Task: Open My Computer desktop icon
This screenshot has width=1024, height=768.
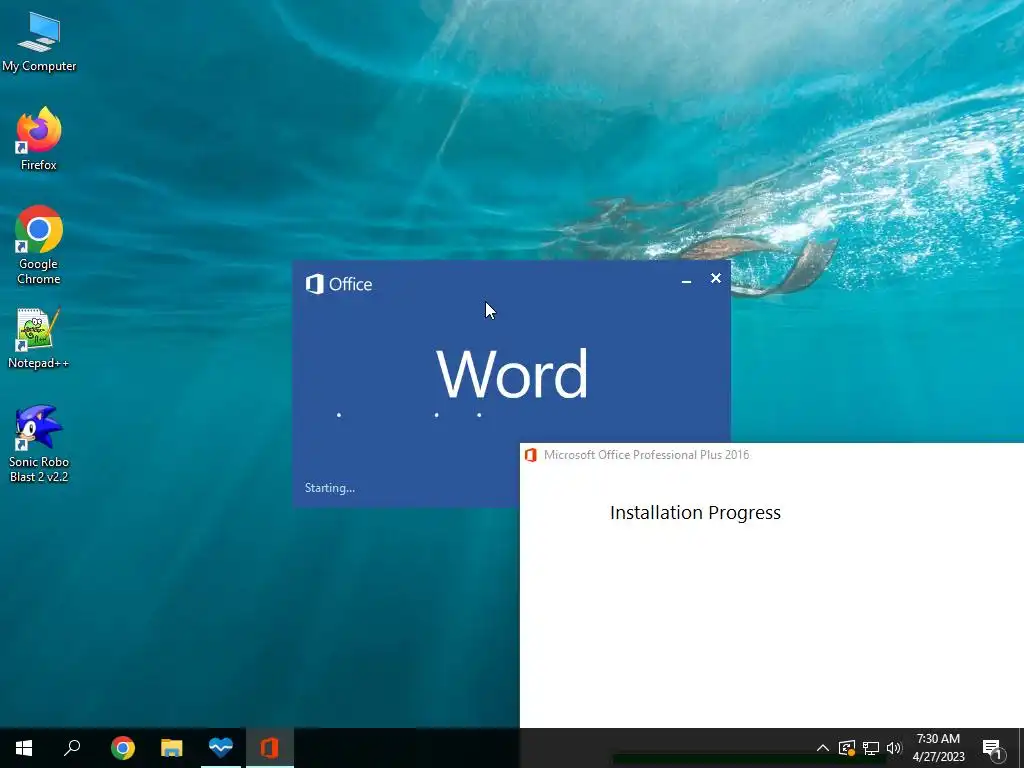Action: pos(39,42)
